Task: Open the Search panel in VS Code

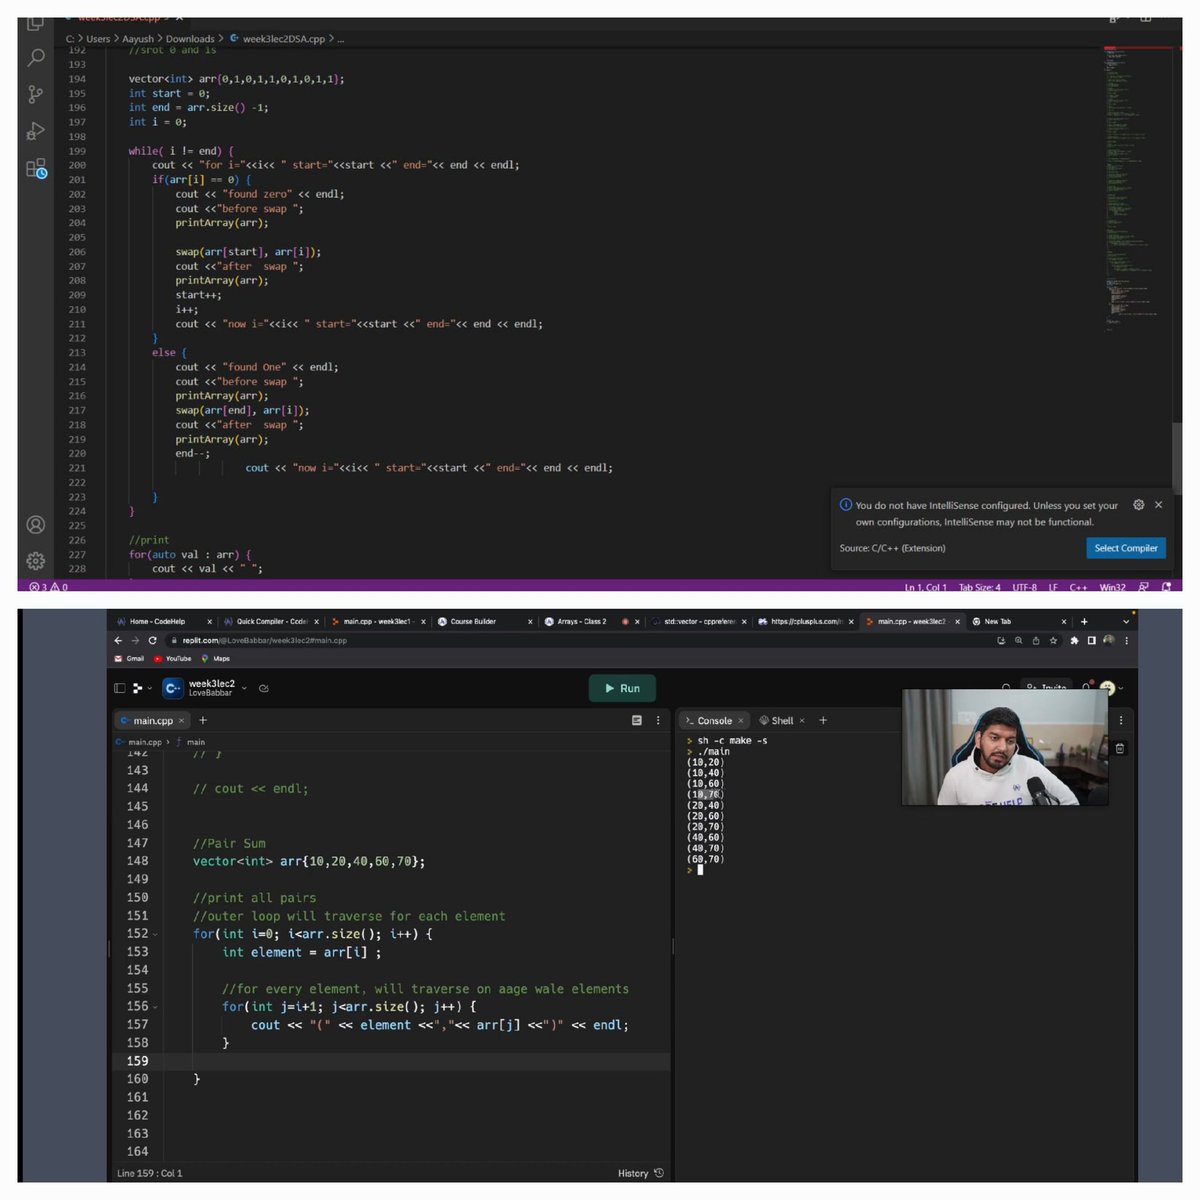Action: (x=36, y=57)
